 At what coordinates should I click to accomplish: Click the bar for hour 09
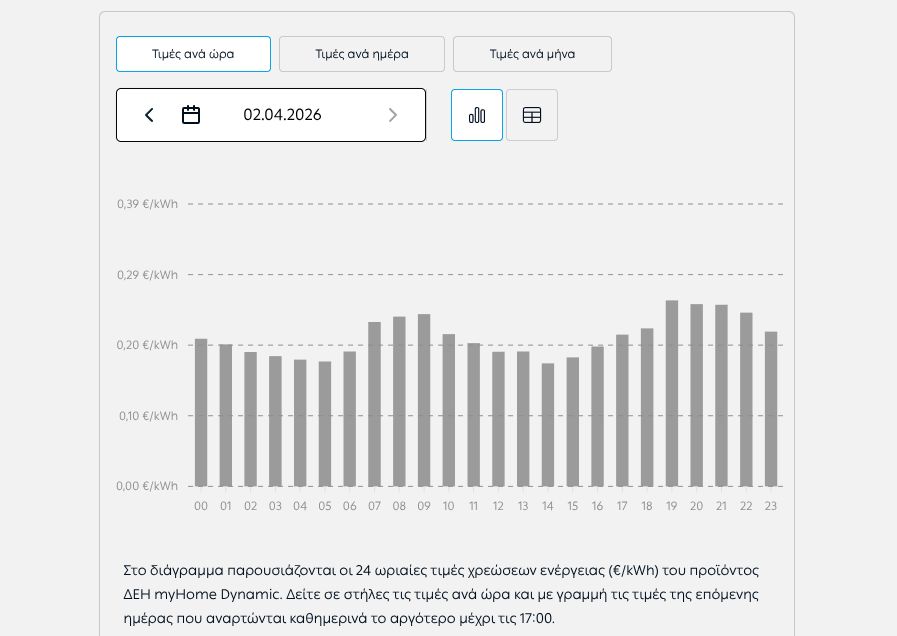(424, 400)
